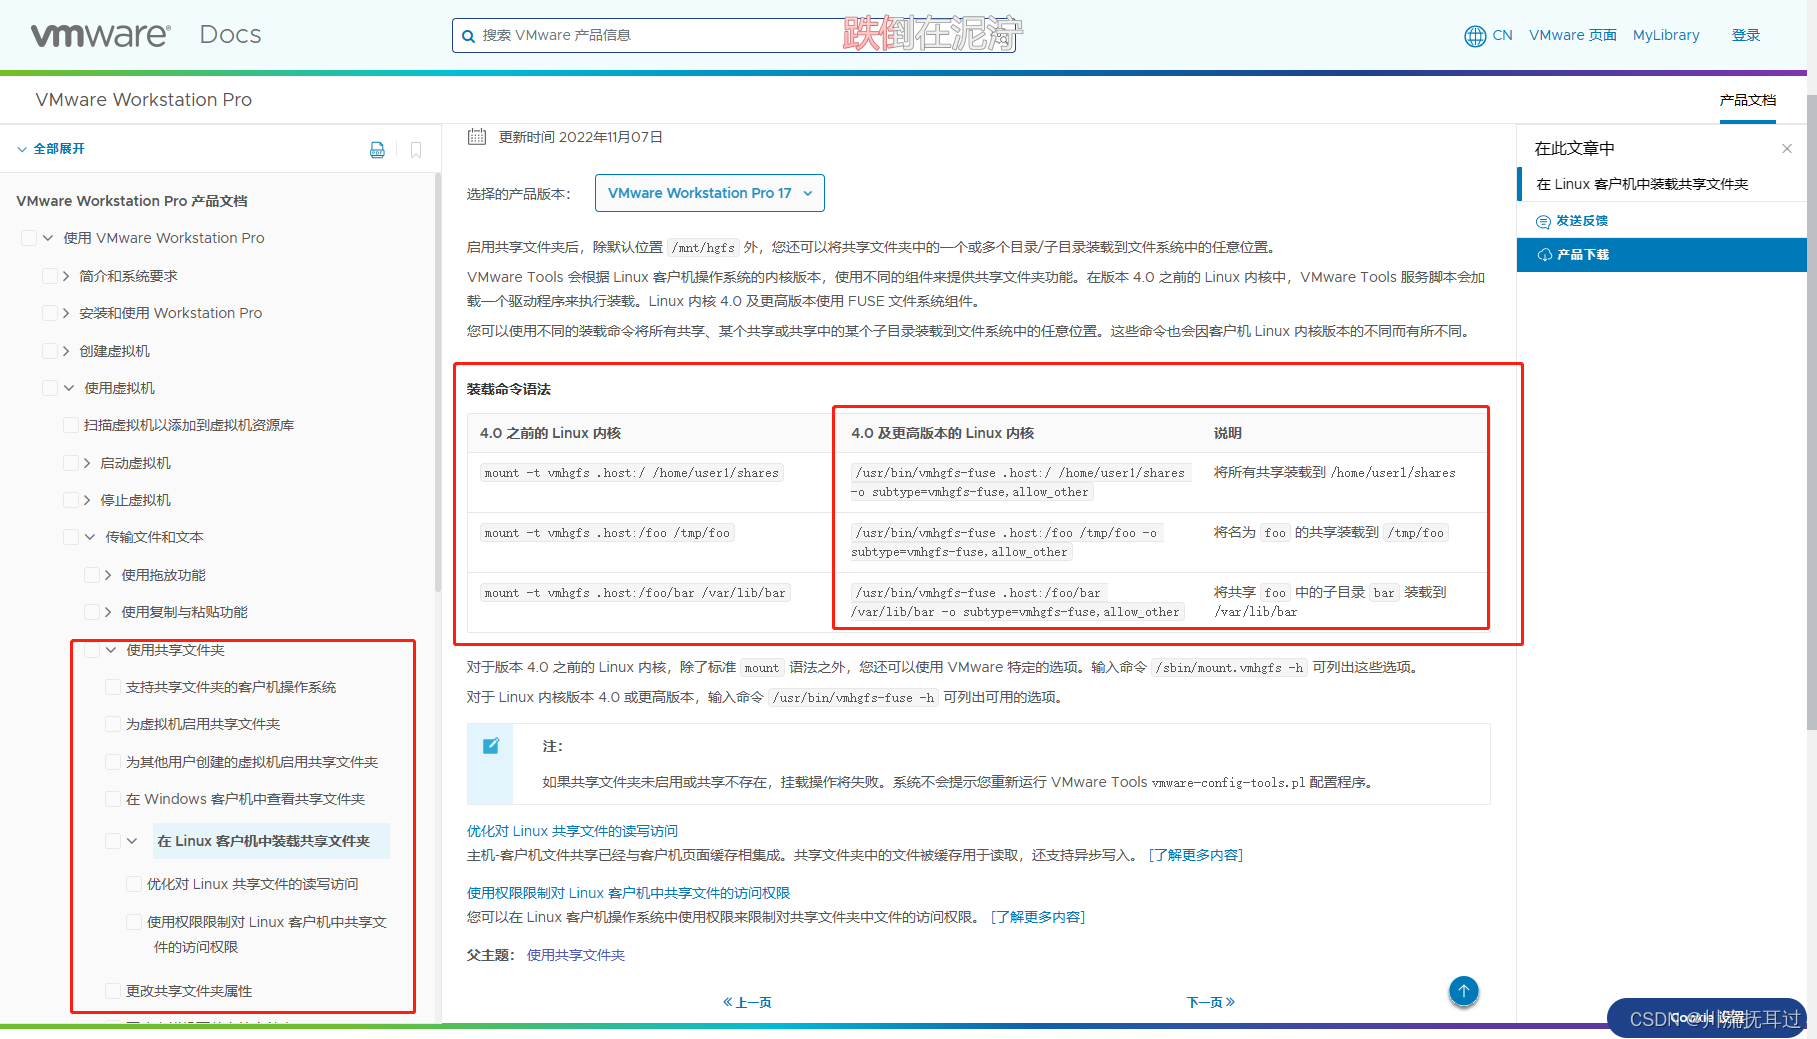Close the 在此文章中 panel
Image resolution: width=1817 pixels, height=1039 pixels.
click(1787, 149)
